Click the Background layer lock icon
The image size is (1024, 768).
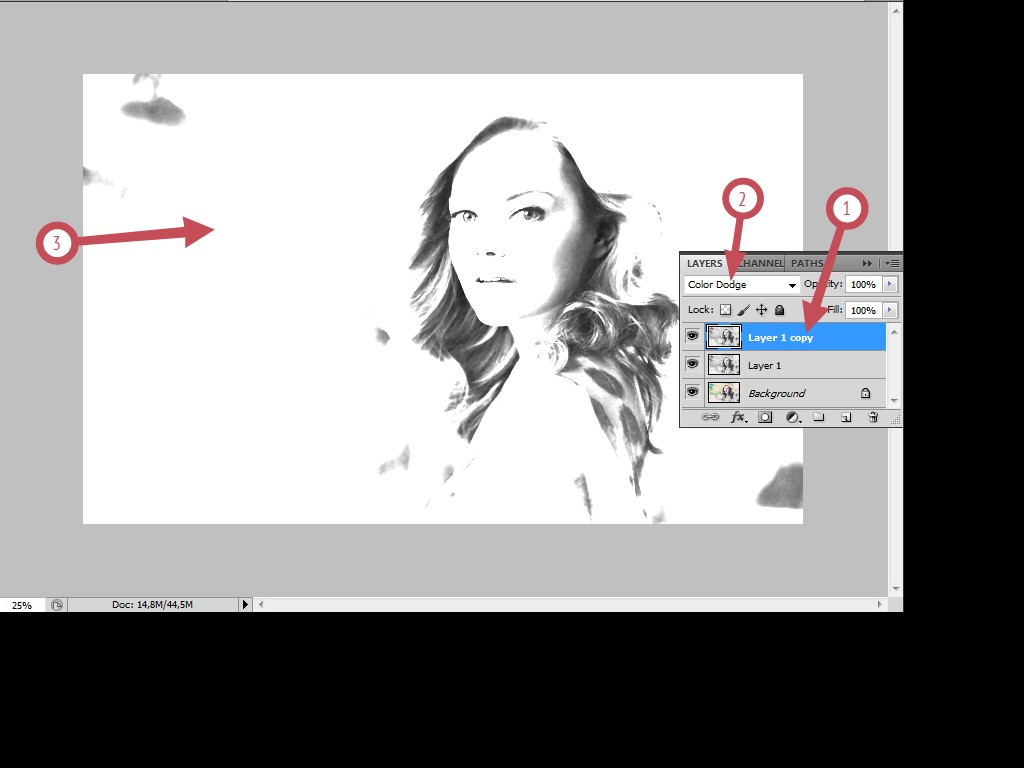(865, 393)
